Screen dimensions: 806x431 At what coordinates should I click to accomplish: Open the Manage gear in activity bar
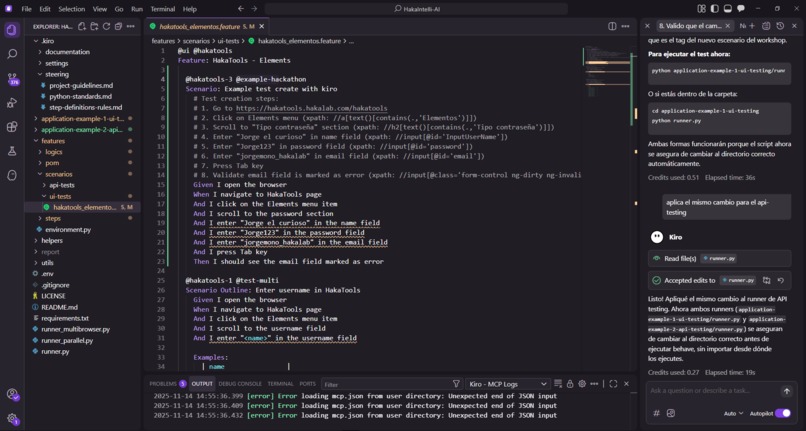(12, 419)
